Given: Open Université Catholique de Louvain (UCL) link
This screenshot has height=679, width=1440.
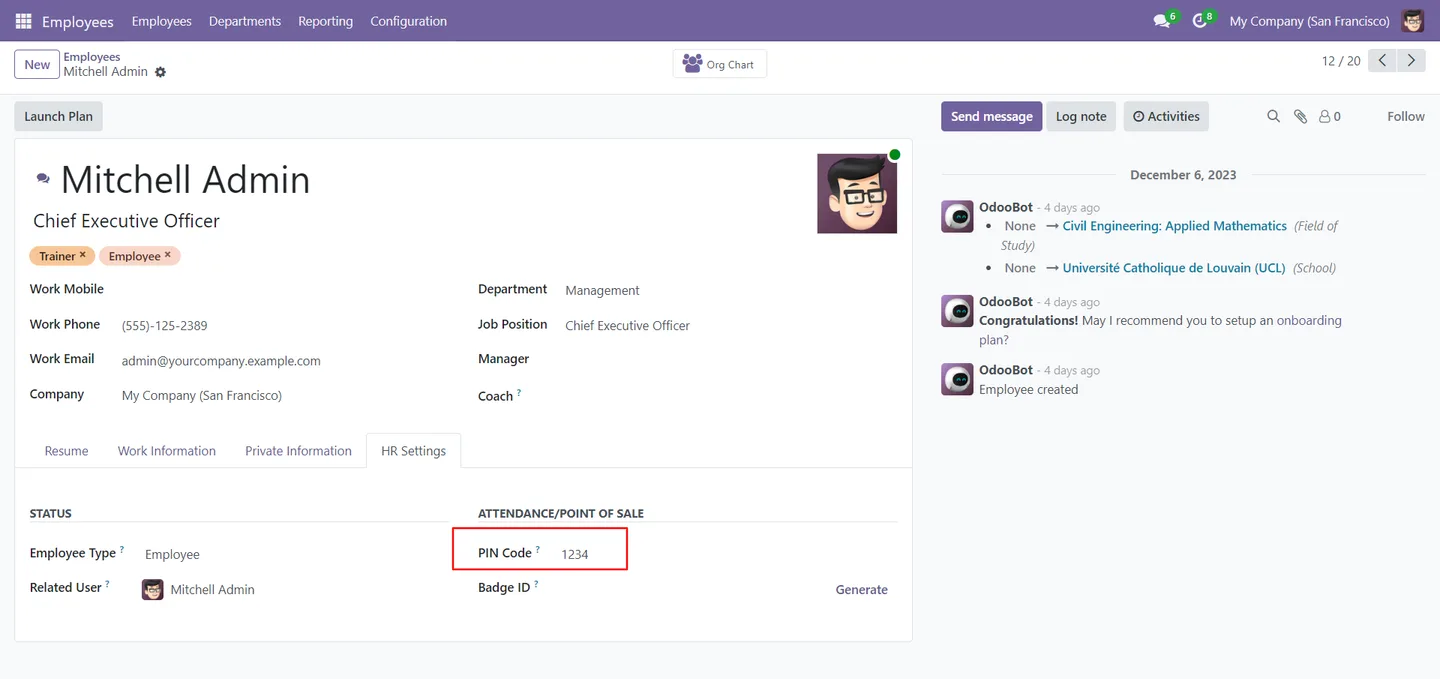Looking at the screenshot, I should [x=1174, y=268].
